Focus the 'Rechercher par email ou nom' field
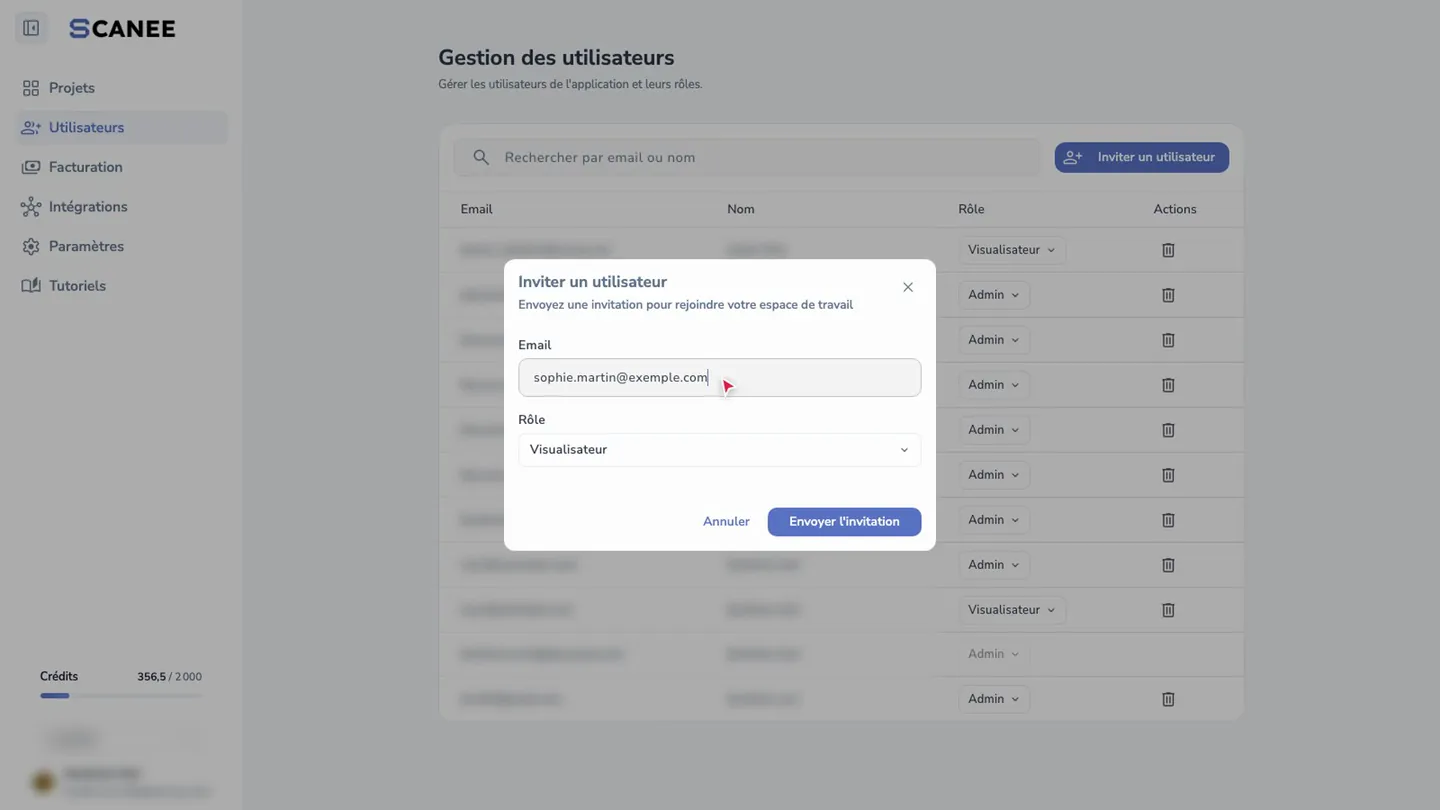This screenshot has width=1440, height=810. tap(747, 157)
